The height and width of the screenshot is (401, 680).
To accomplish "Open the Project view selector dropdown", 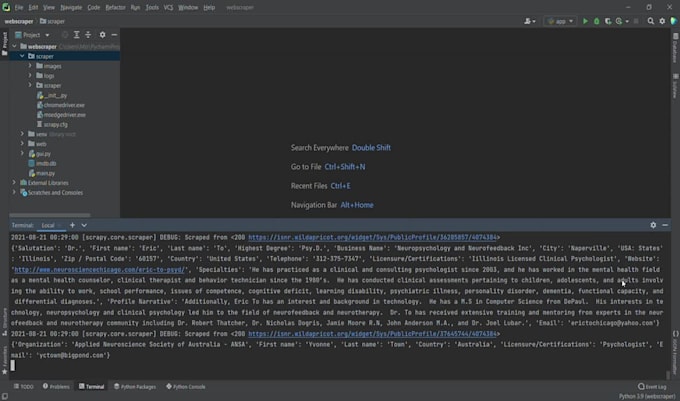I will pos(32,35).
